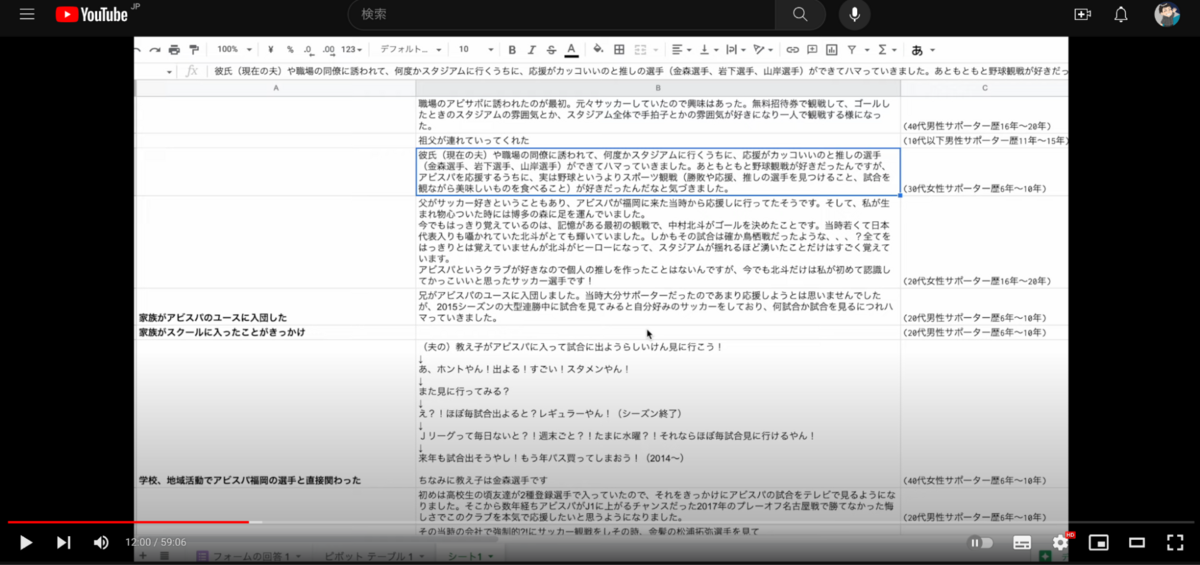Seek along the red video progress bar
Viewport: 1200px width, 565px height.
point(128,522)
